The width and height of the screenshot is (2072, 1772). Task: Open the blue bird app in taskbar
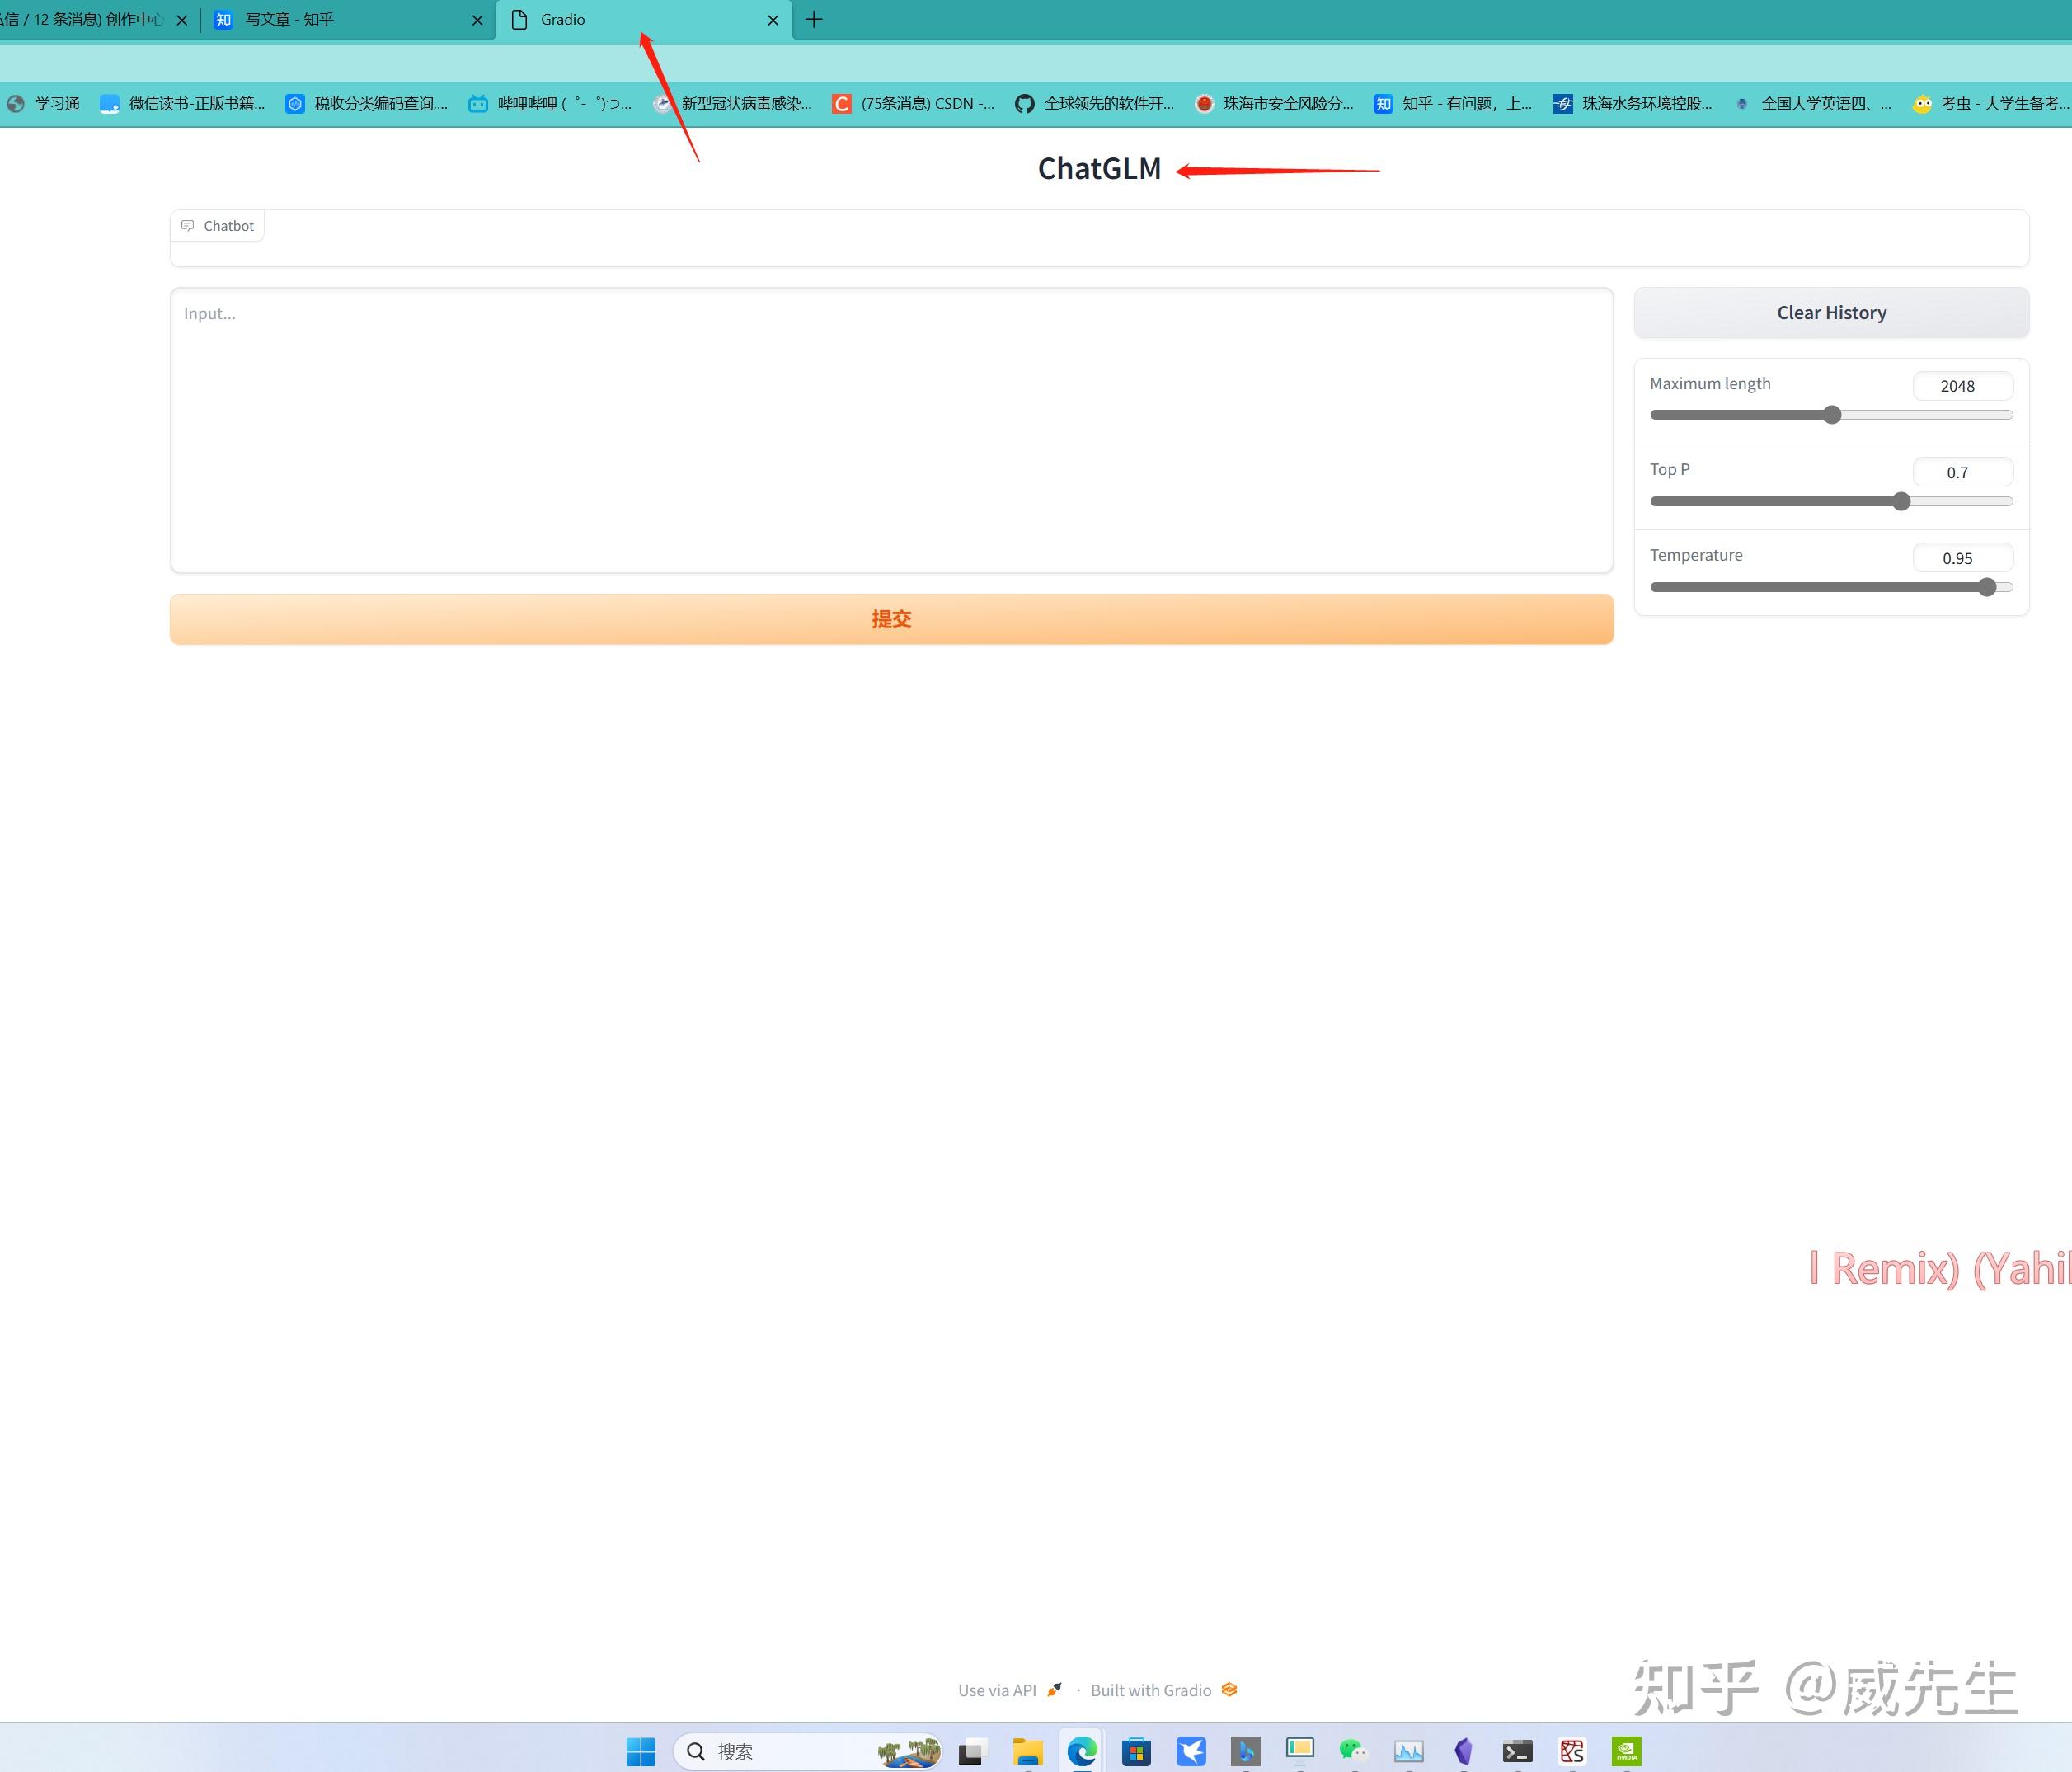coord(1191,1751)
